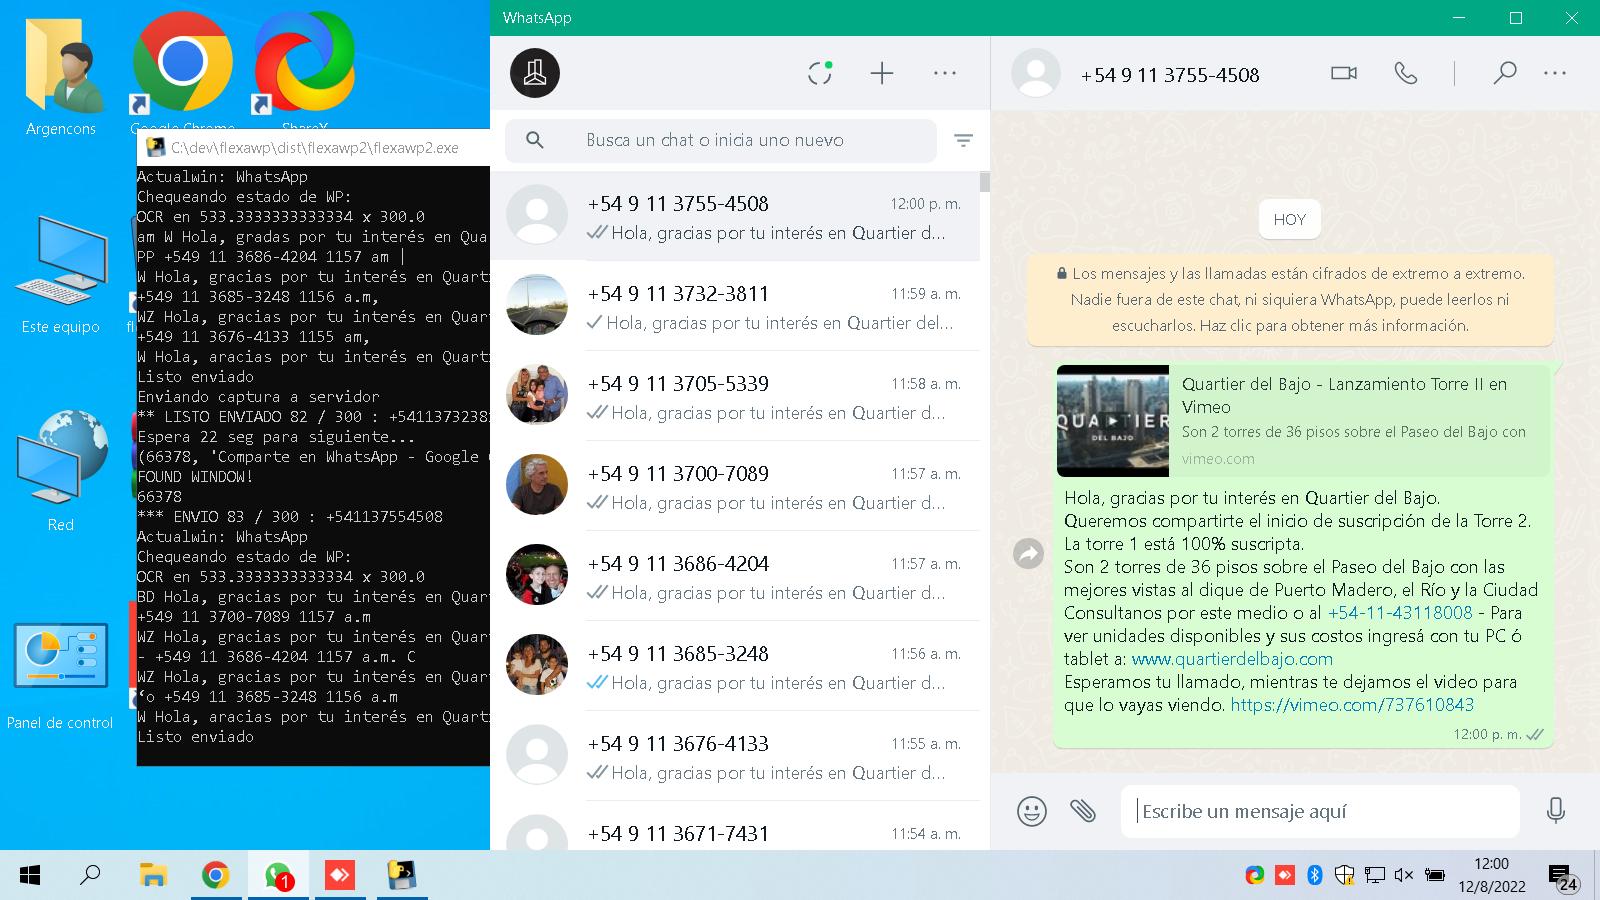Click the WhatsApp status ring icon
This screenshot has width=1600, height=900.
[x=820, y=73]
